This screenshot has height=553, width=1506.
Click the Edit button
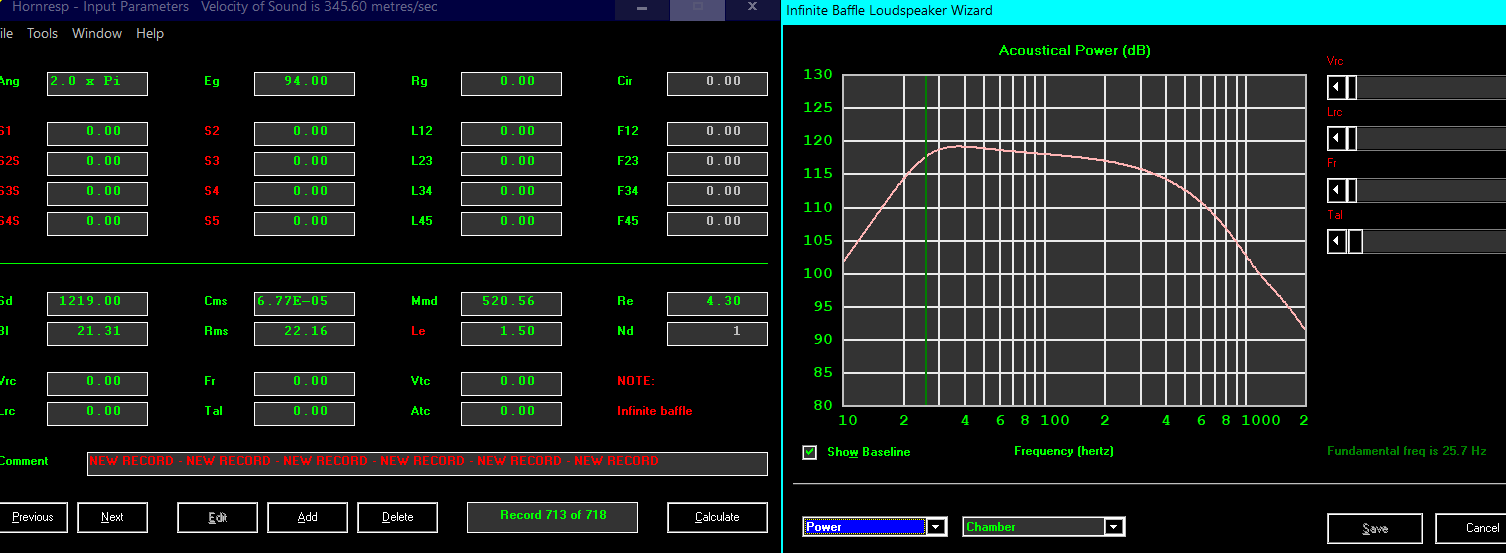[217, 517]
